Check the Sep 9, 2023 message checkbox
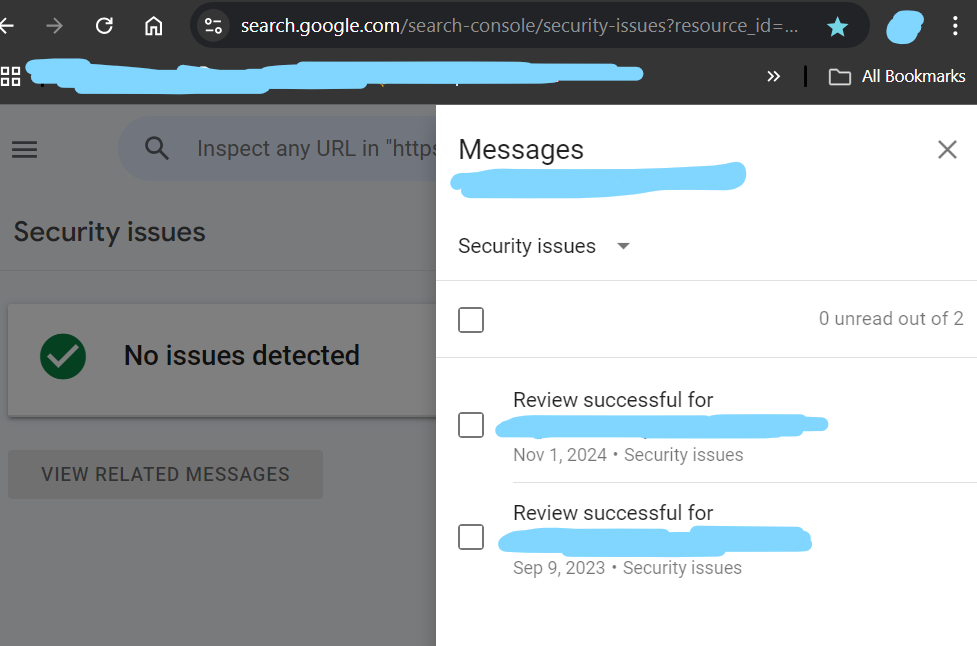The height and width of the screenshot is (646, 977). [471, 537]
